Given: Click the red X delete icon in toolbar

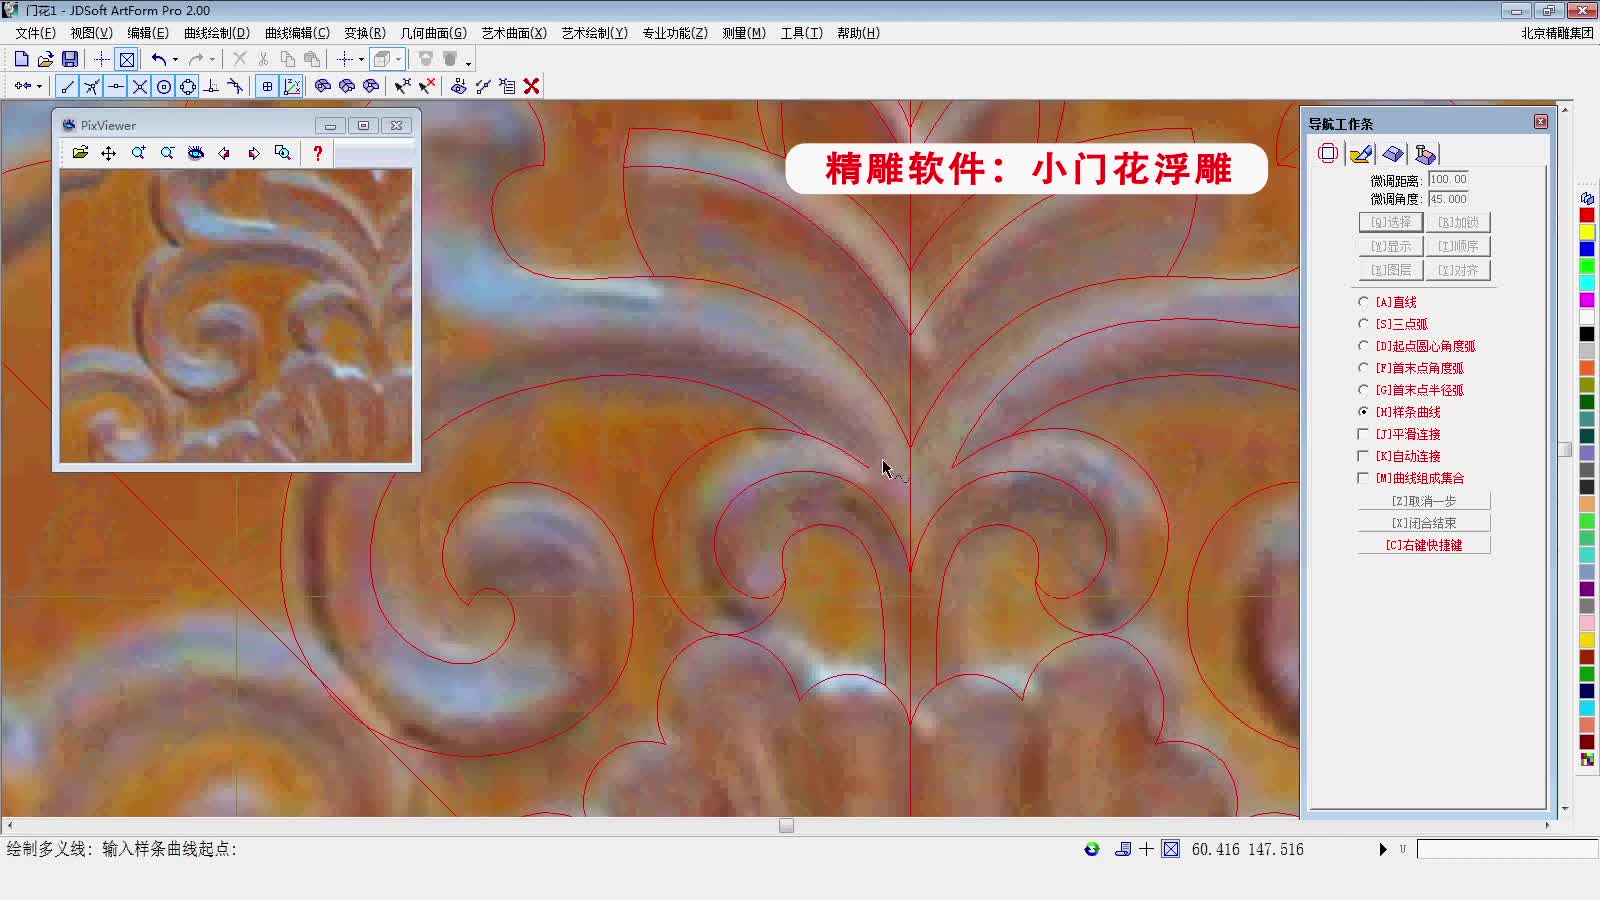Looking at the screenshot, I should [531, 86].
